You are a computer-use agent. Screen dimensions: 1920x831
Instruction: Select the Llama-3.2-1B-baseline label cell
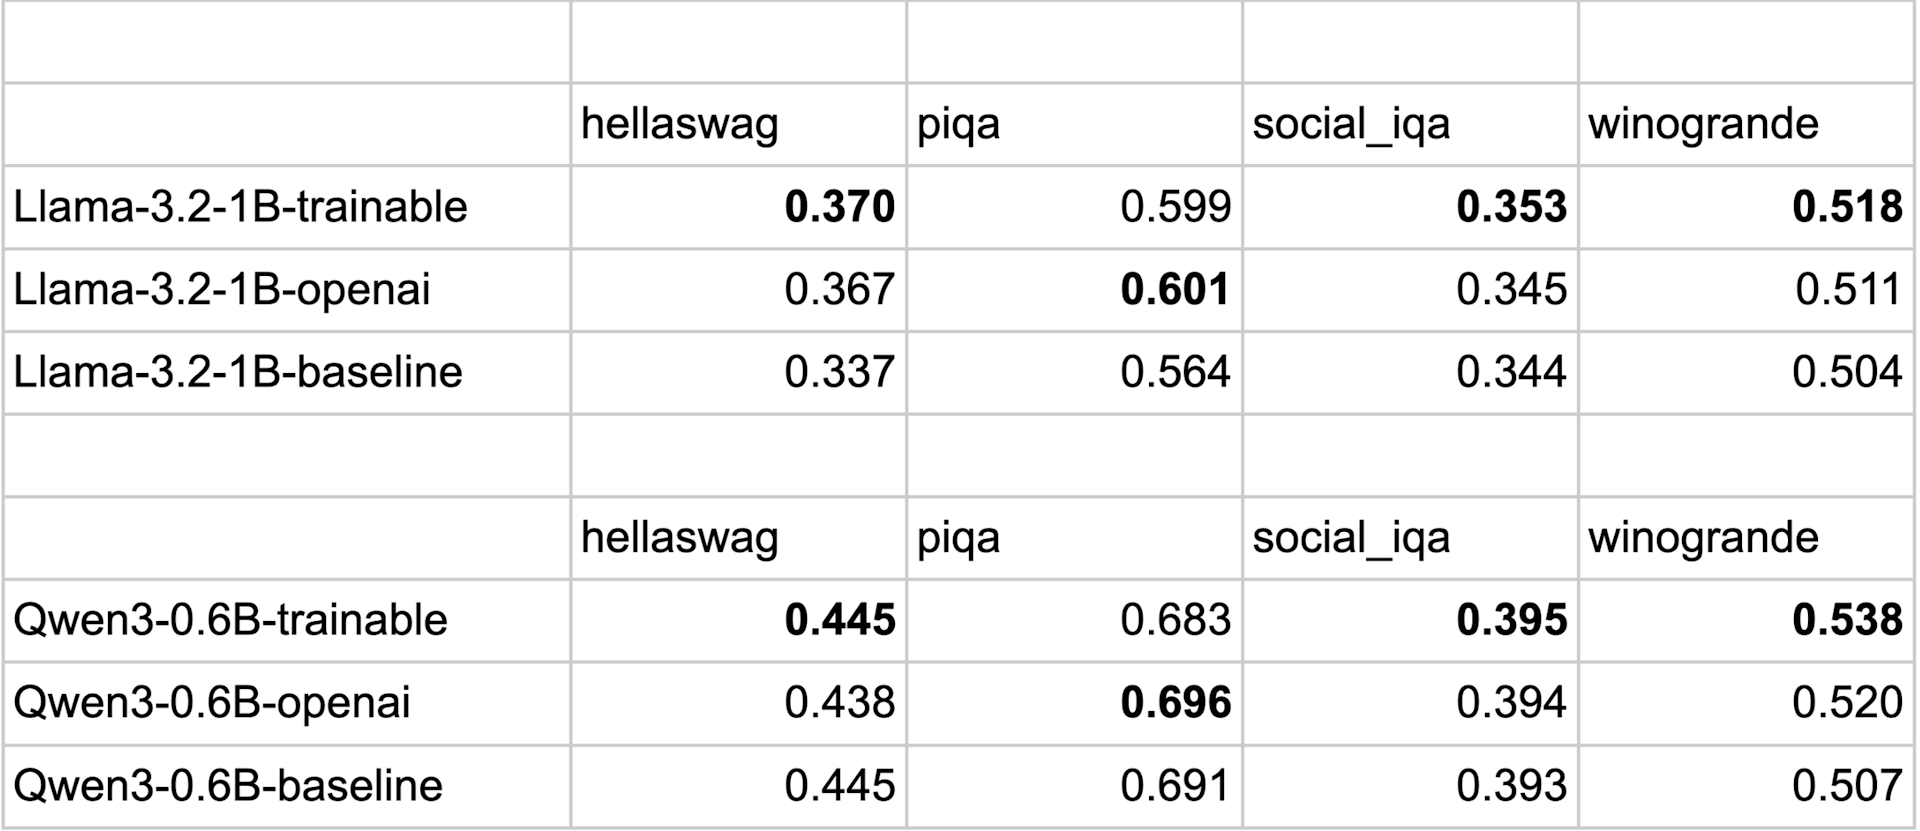tap(238, 372)
